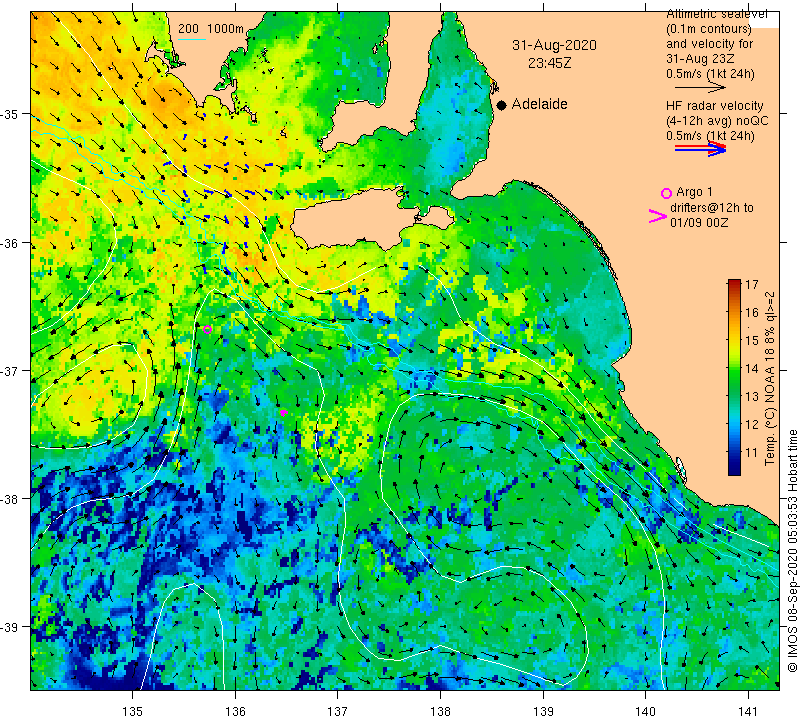Click Kangaroo Island on the map

(357, 217)
